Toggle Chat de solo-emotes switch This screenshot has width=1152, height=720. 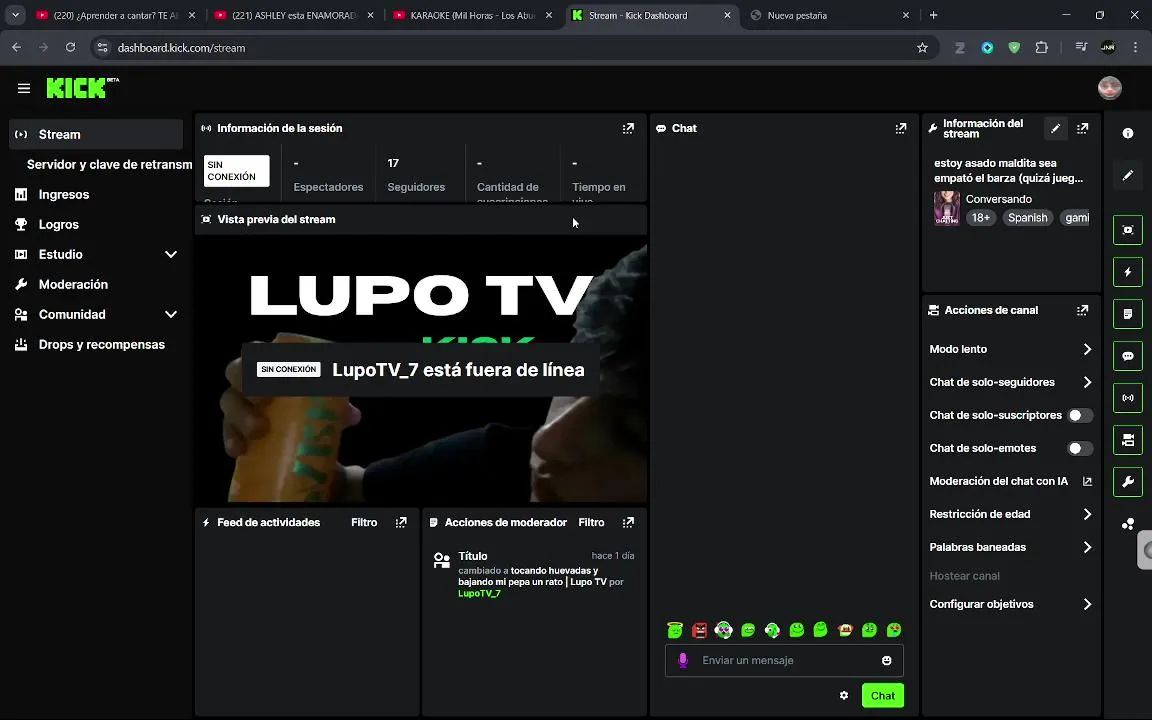tap(1079, 448)
